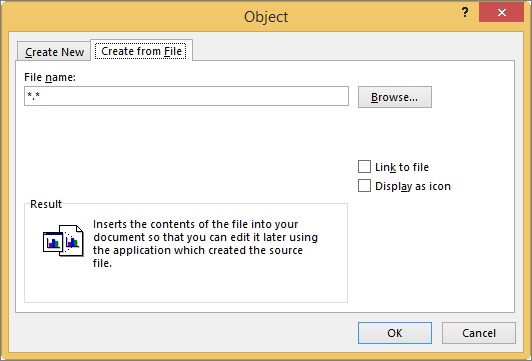Screen dimensions: 532x361
Task: Select the Create from File tab
Action: (141, 51)
